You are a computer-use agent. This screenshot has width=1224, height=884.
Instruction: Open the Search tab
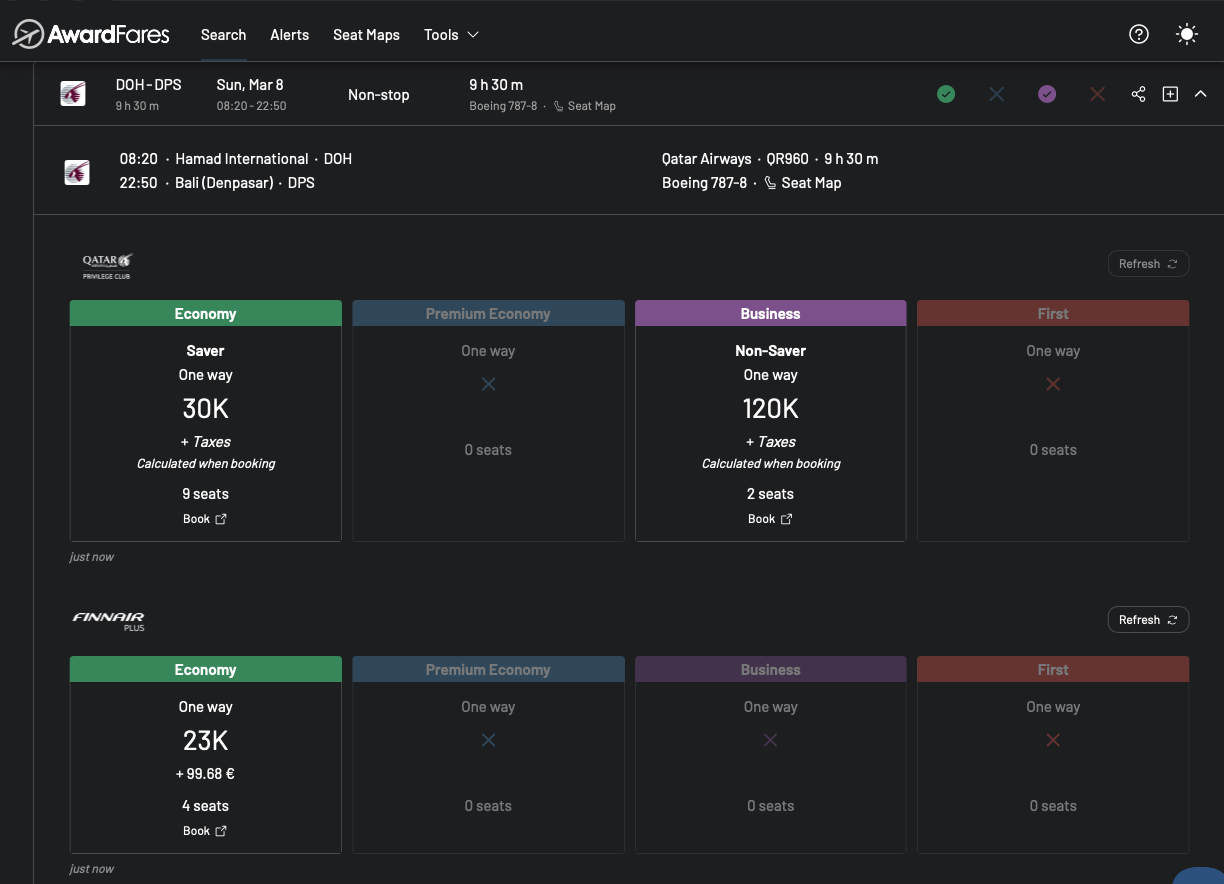223,34
